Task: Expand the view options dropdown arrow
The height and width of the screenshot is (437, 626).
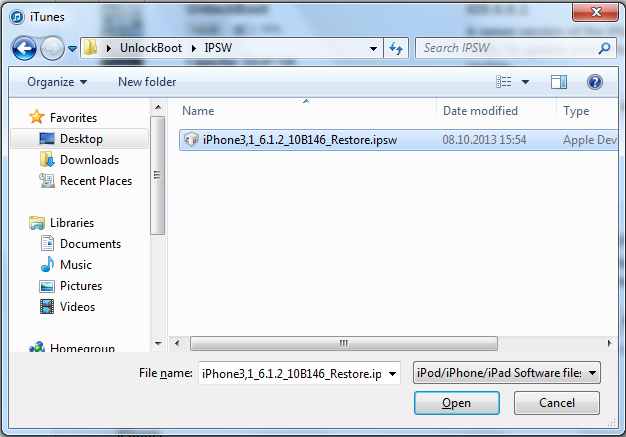Action: click(x=525, y=82)
